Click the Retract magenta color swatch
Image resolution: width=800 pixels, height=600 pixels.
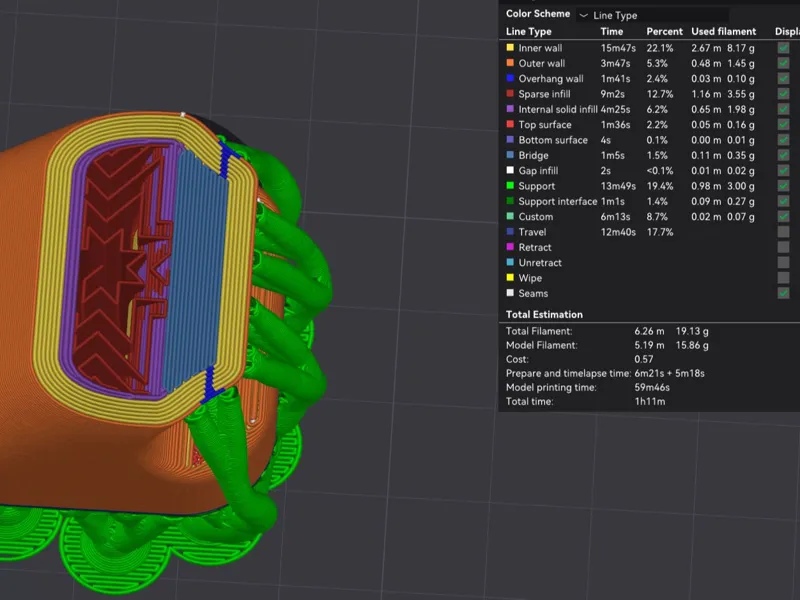510,246
